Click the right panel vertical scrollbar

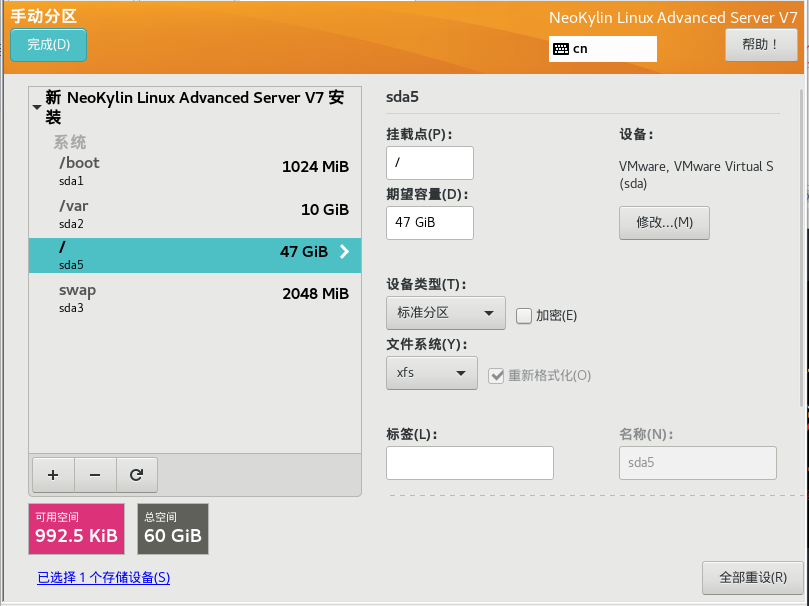point(801,248)
